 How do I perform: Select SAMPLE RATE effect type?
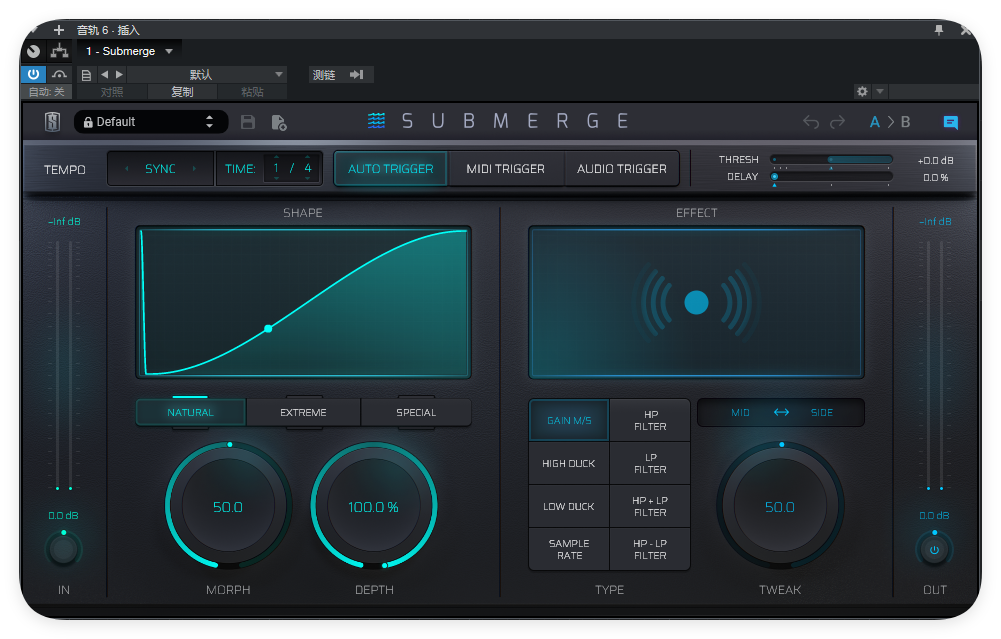(x=569, y=549)
